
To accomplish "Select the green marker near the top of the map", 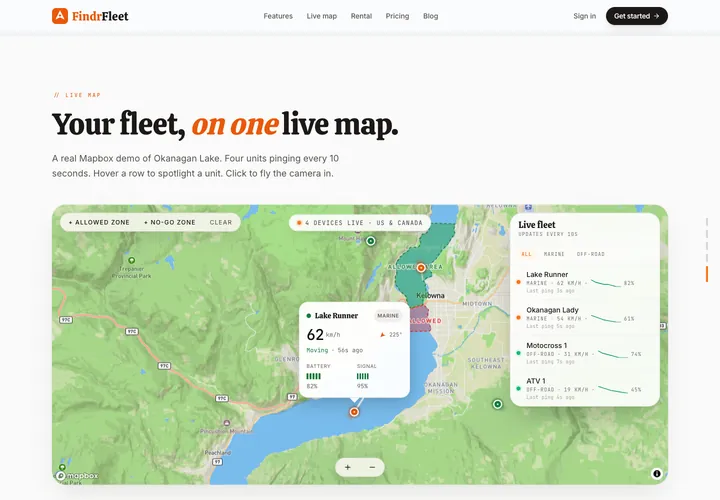I will click(371, 241).
